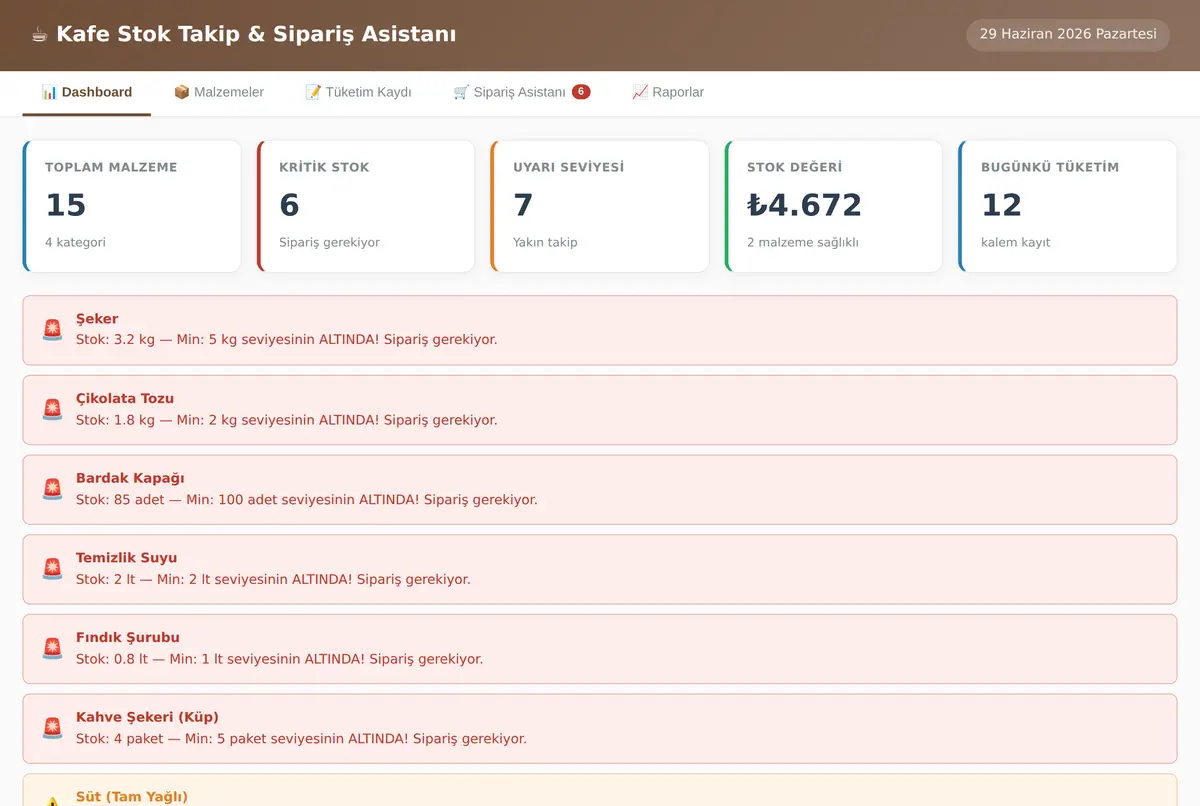The image size is (1200, 806).
Task: Click the siren icon beside Şeker alert
Action: pos(52,330)
